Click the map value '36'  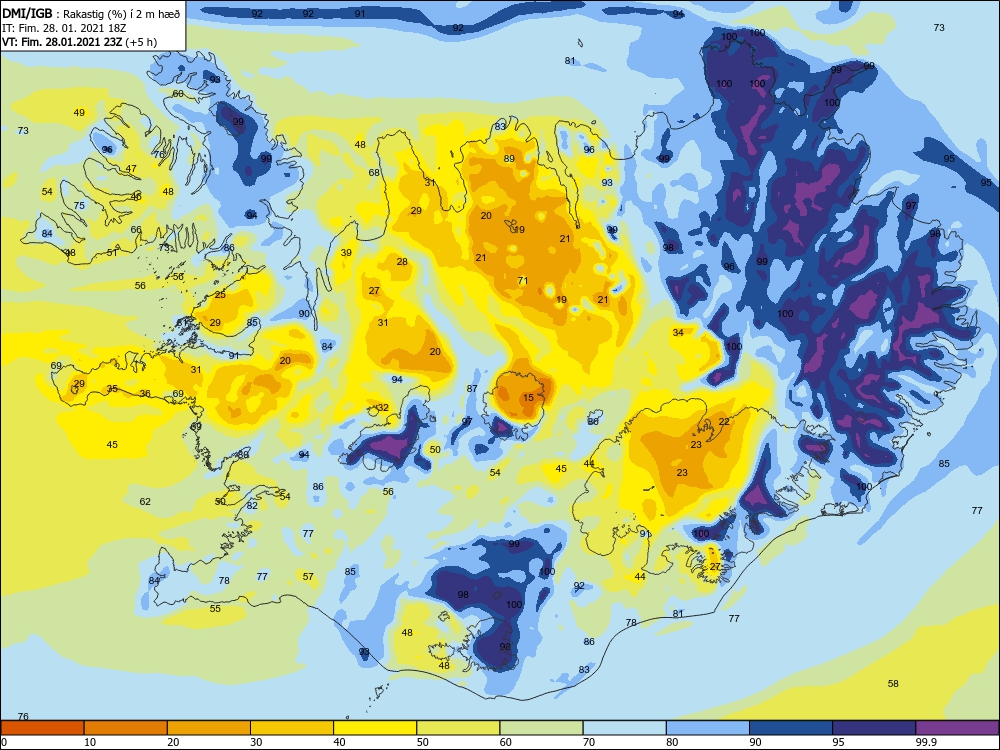point(145,393)
